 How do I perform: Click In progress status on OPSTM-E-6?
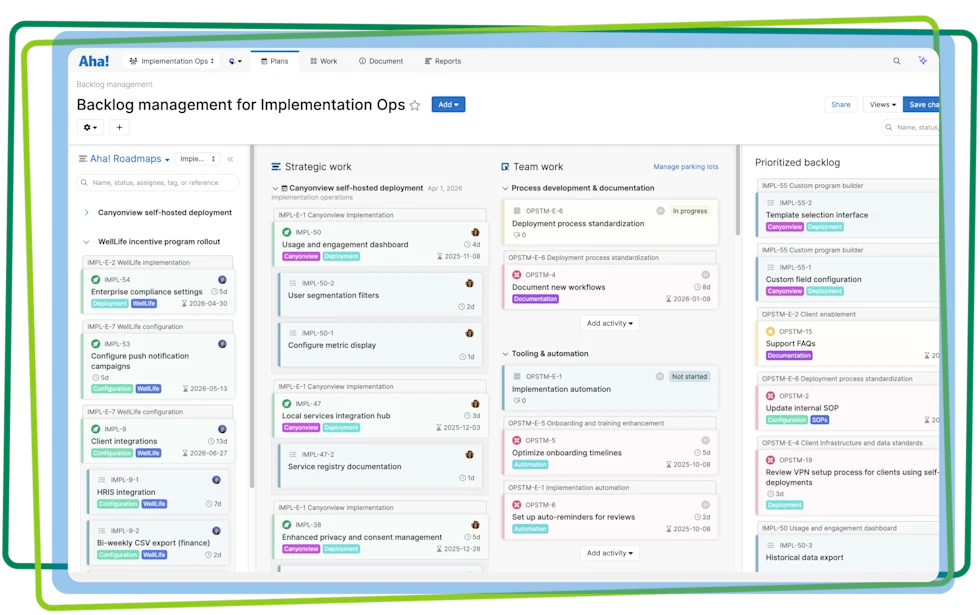click(x=689, y=211)
